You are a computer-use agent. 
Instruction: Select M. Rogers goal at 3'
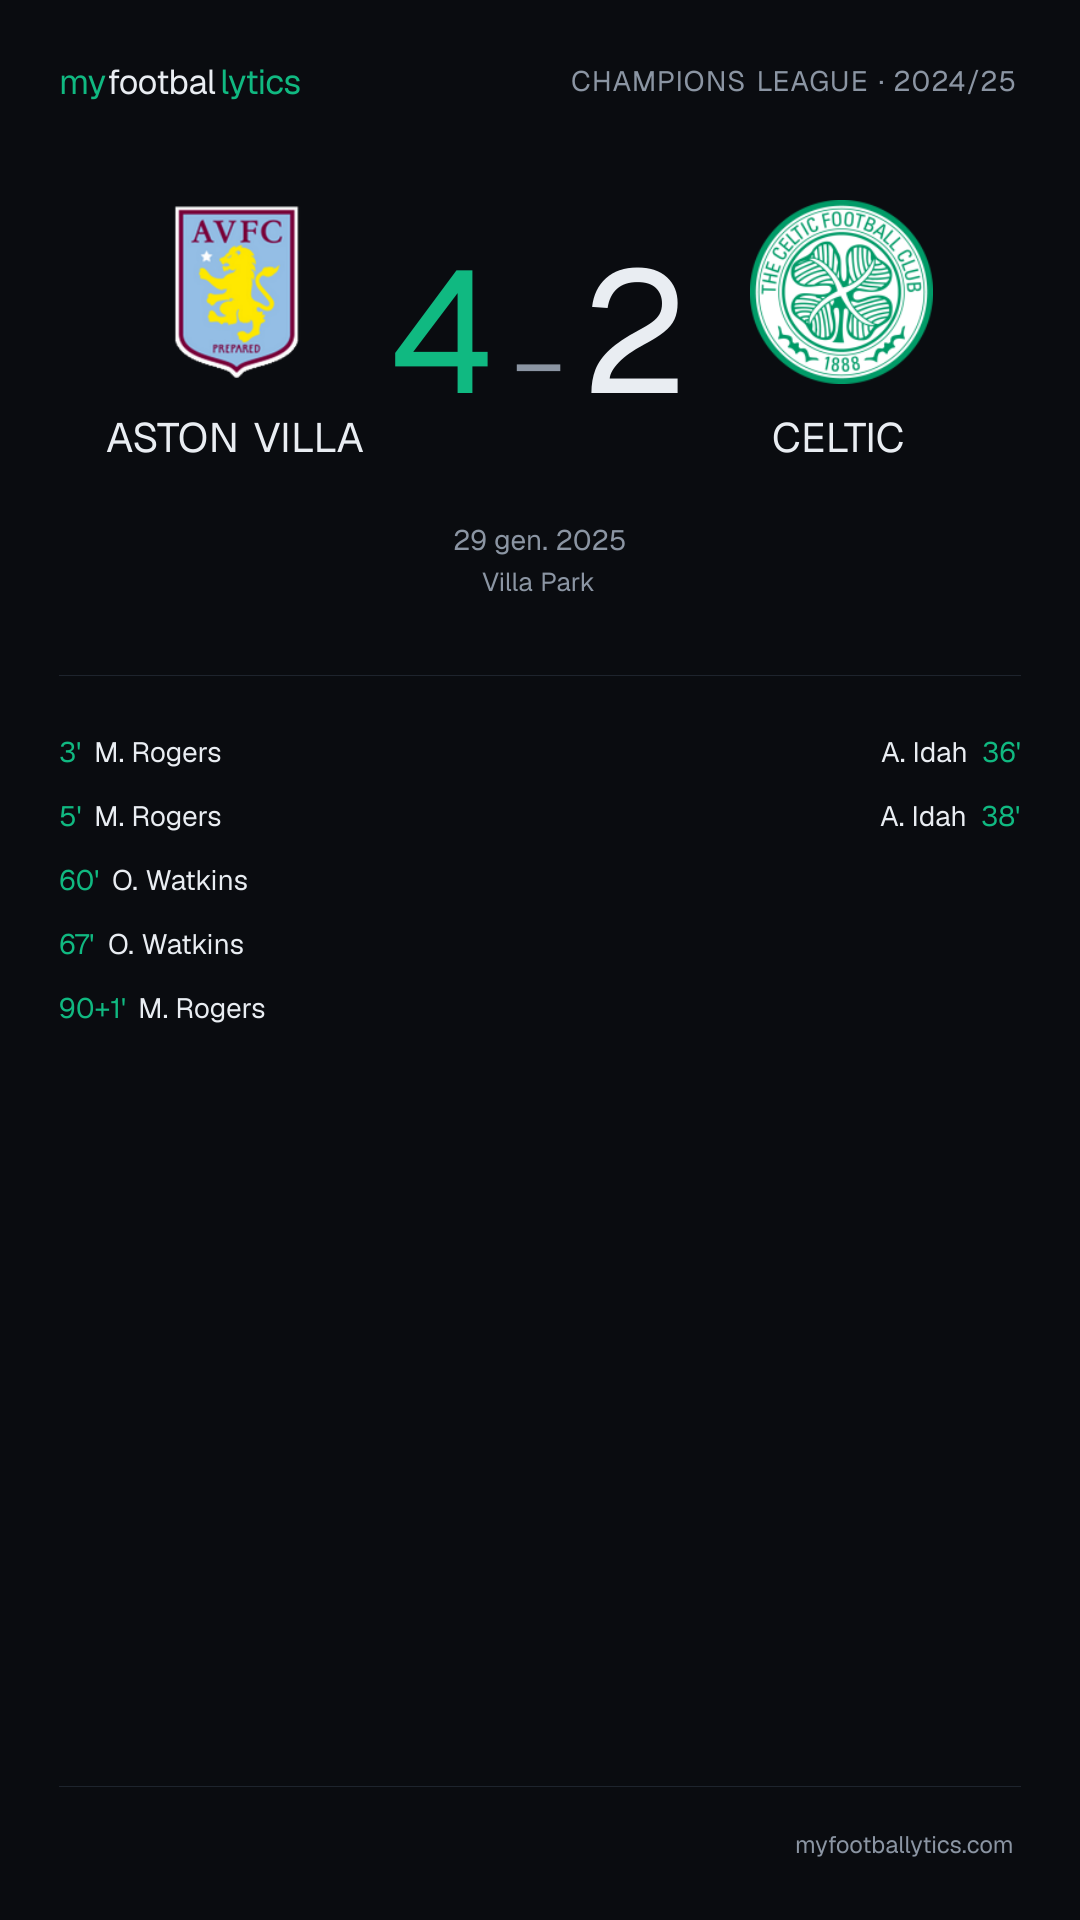point(140,752)
